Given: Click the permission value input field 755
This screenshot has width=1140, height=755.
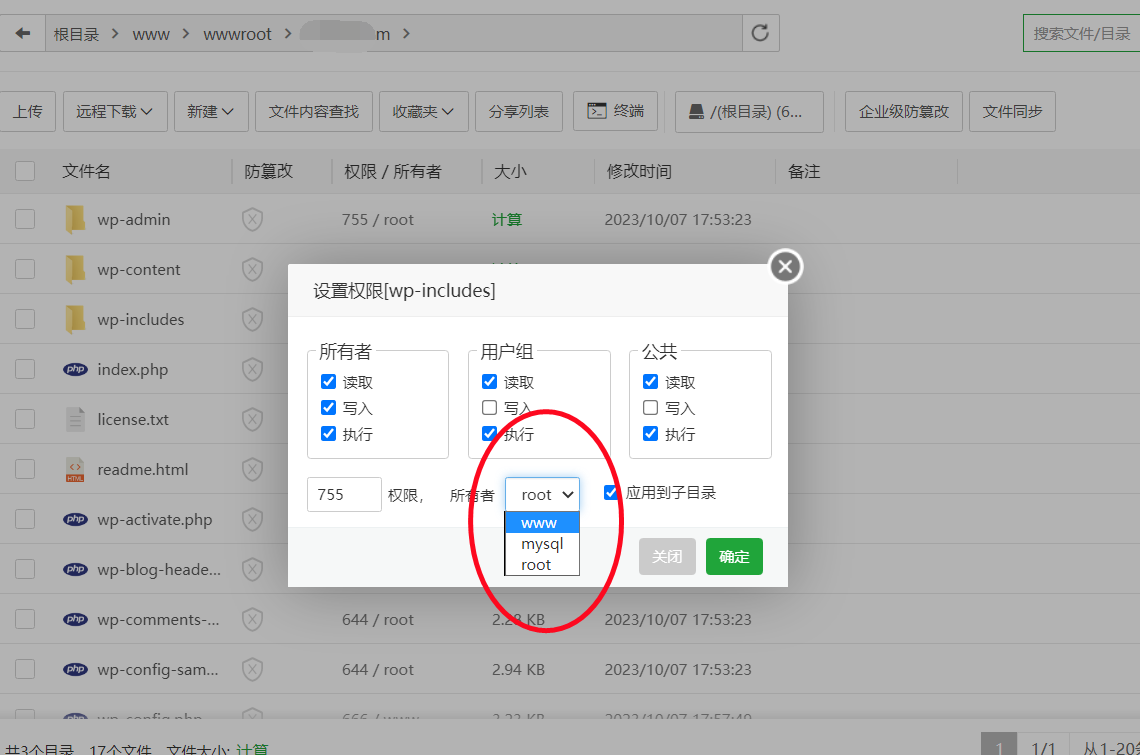Looking at the screenshot, I should click(x=344, y=495).
